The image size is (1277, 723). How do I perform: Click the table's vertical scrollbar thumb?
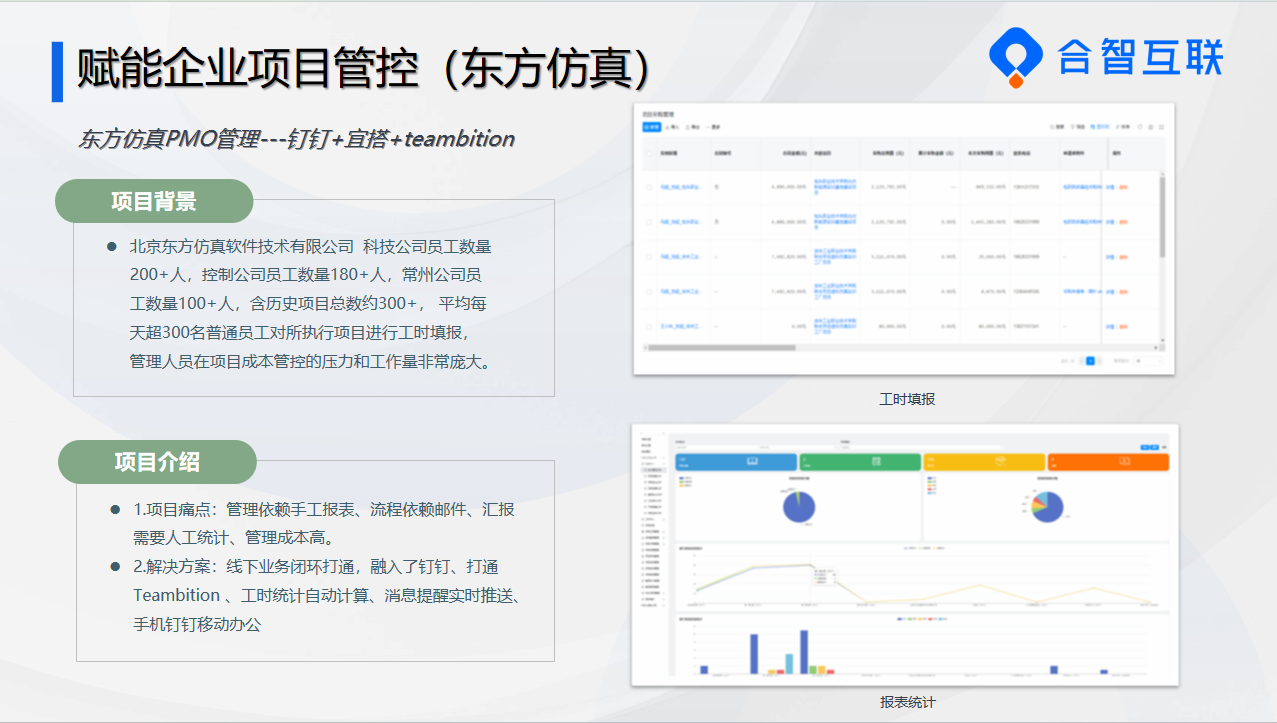pos(1162,216)
